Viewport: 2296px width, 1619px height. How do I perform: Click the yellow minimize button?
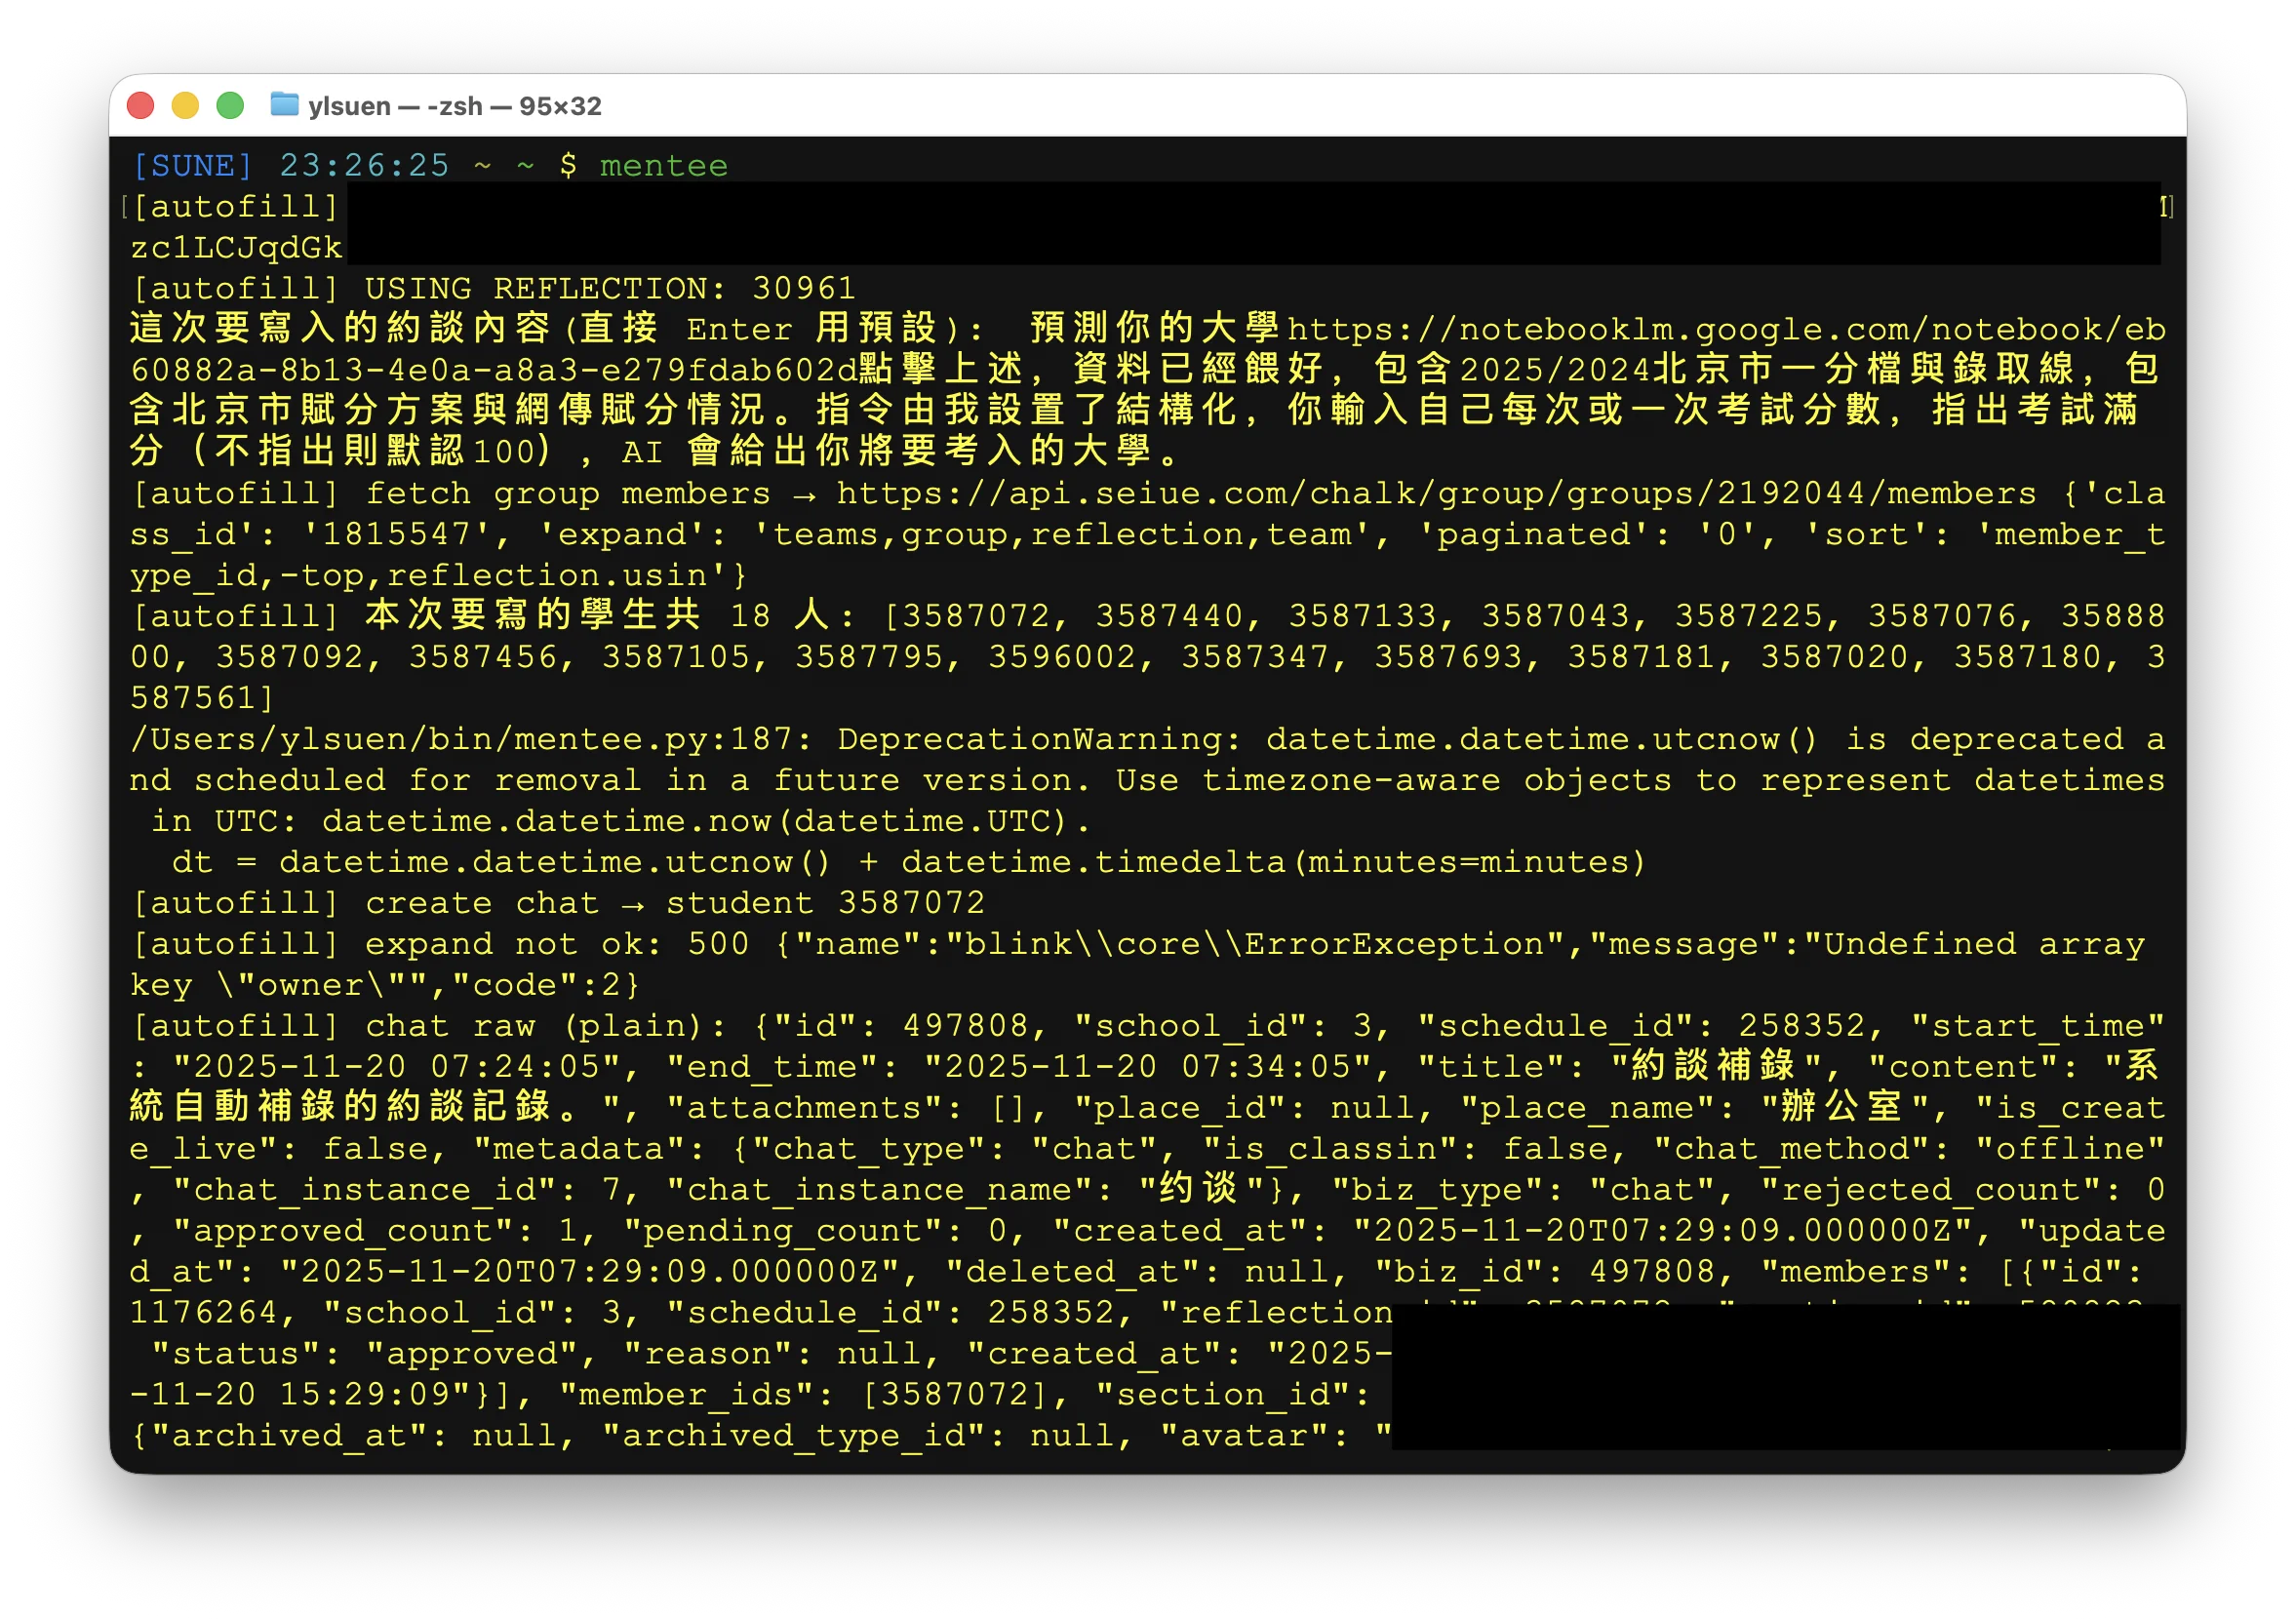coord(185,104)
